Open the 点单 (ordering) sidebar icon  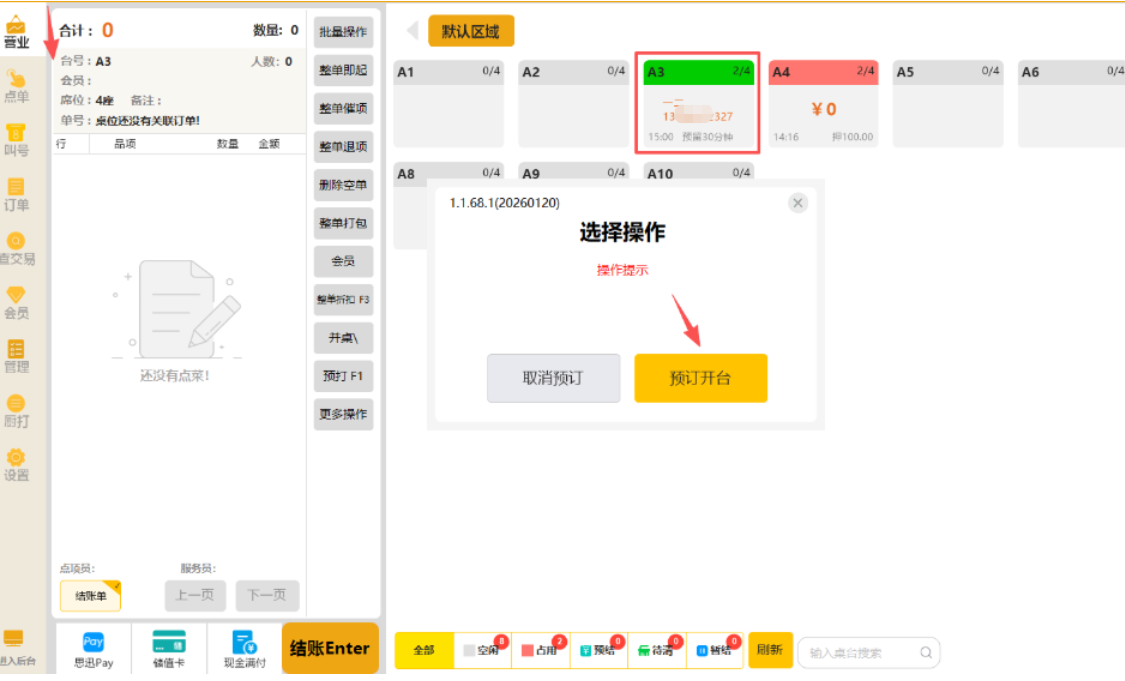click(16, 86)
